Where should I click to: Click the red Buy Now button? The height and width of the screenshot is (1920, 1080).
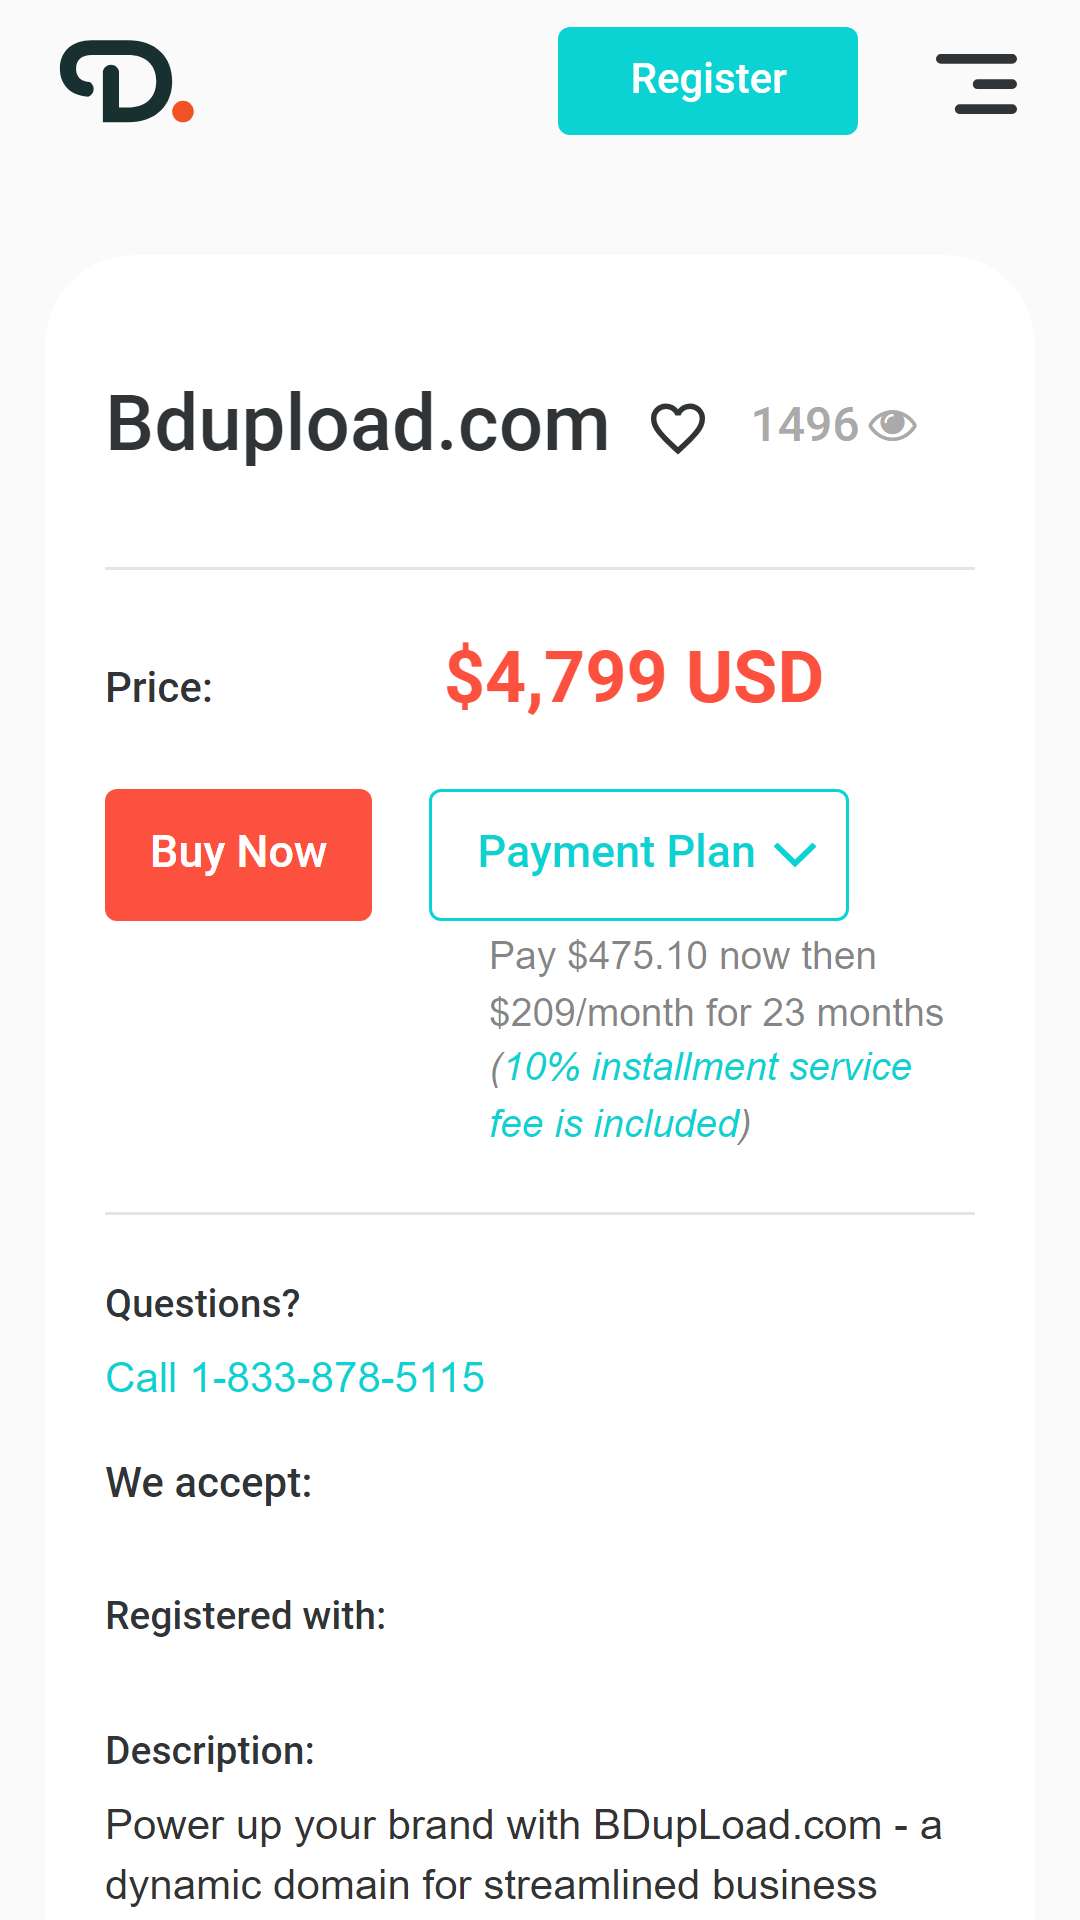238,855
